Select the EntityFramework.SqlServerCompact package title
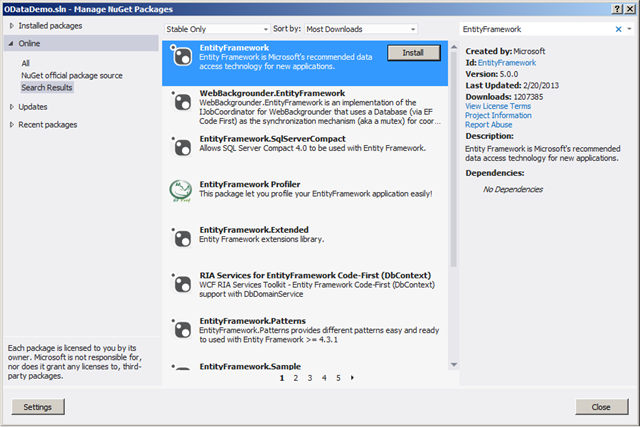 (x=272, y=139)
